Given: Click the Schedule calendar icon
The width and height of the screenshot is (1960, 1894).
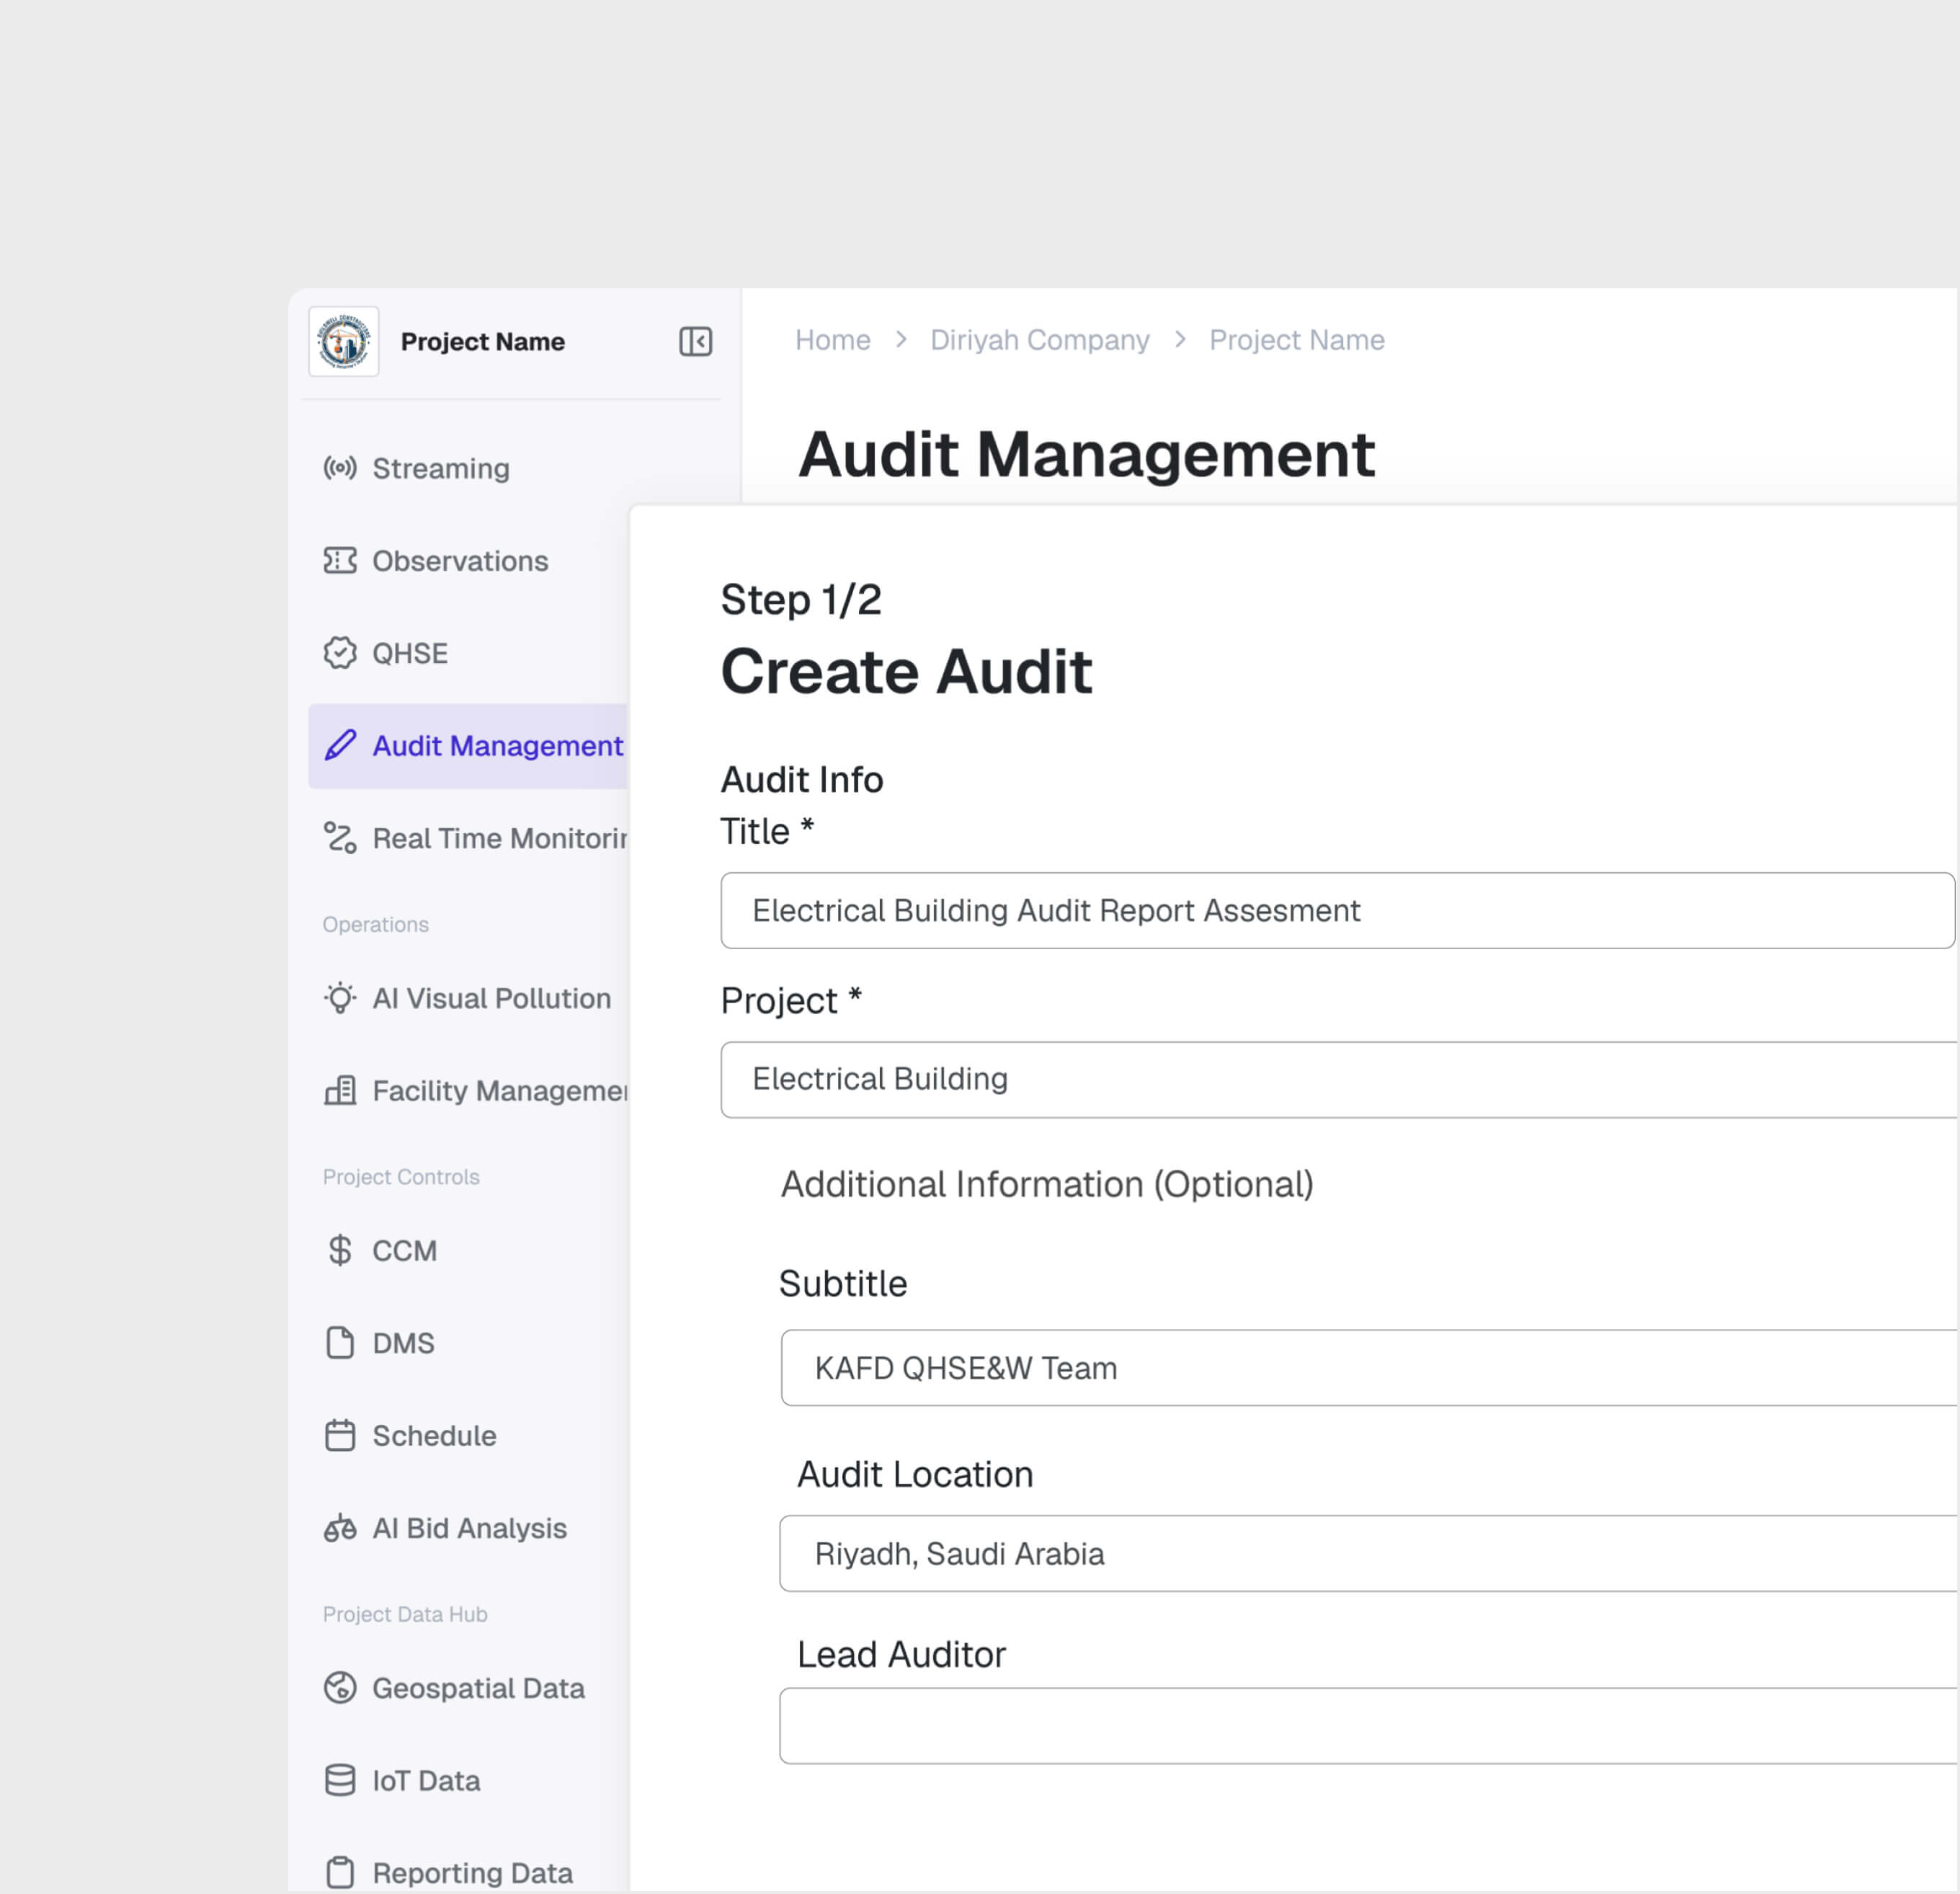Looking at the screenshot, I should click(x=340, y=1435).
